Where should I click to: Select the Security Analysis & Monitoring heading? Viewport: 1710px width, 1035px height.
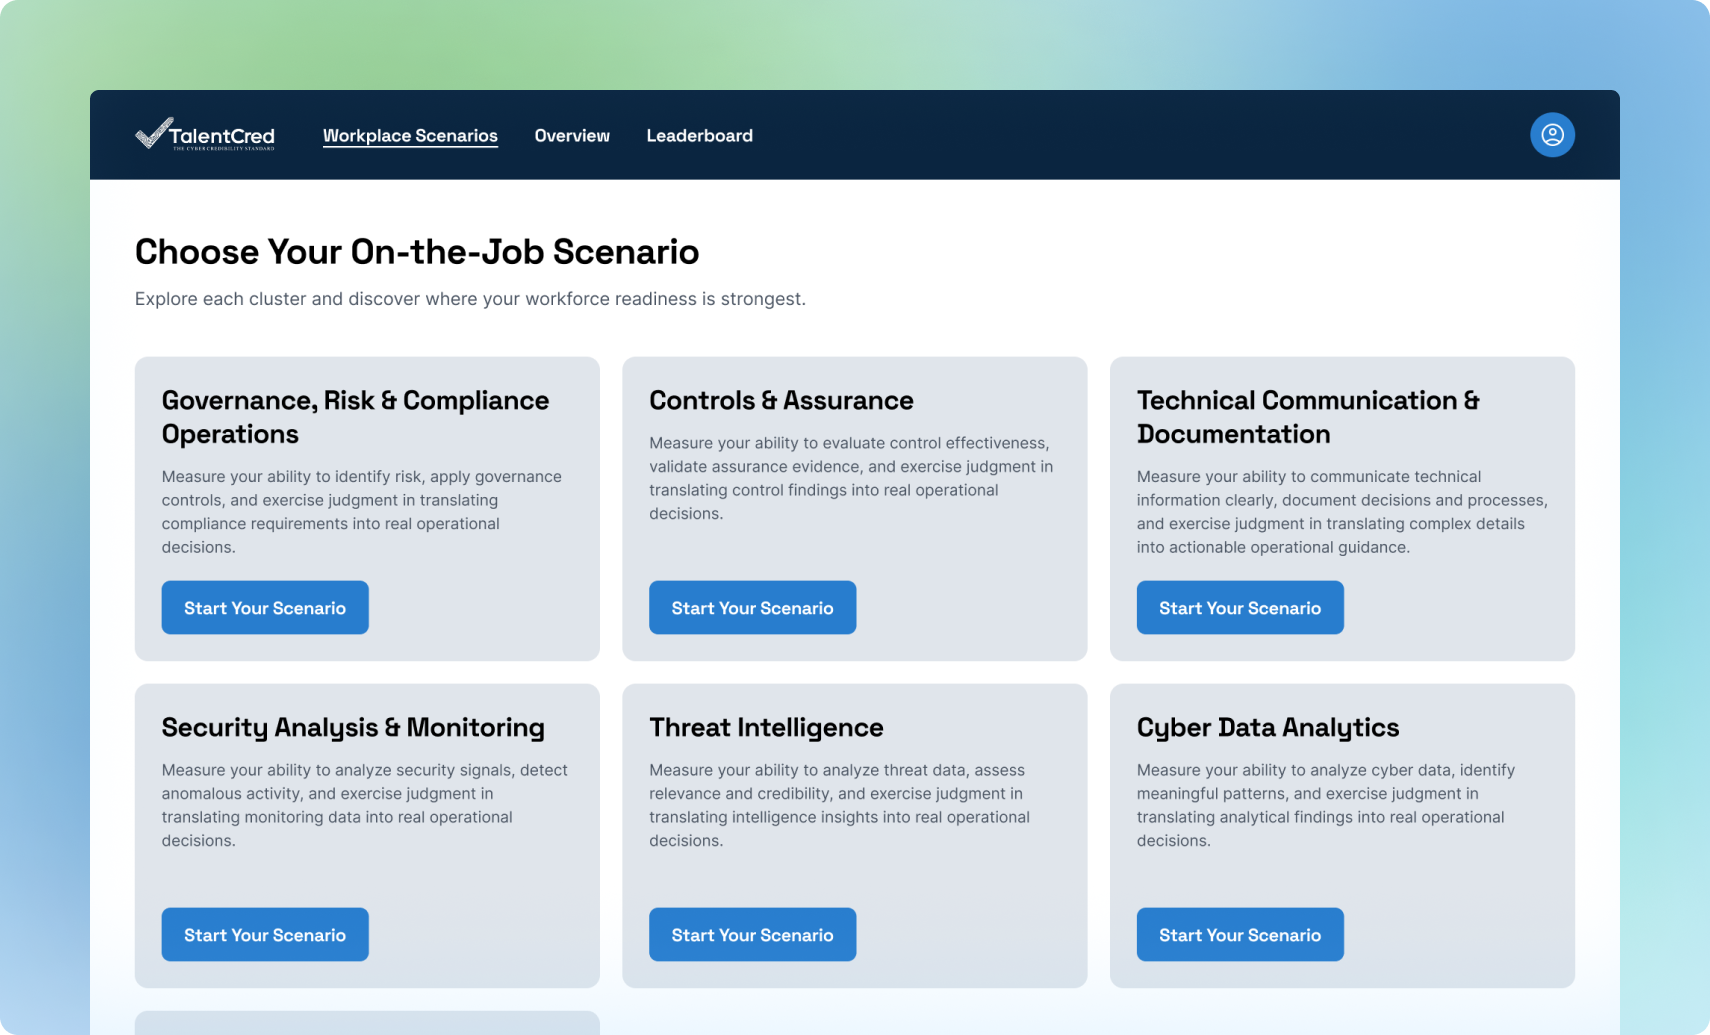click(x=353, y=728)
